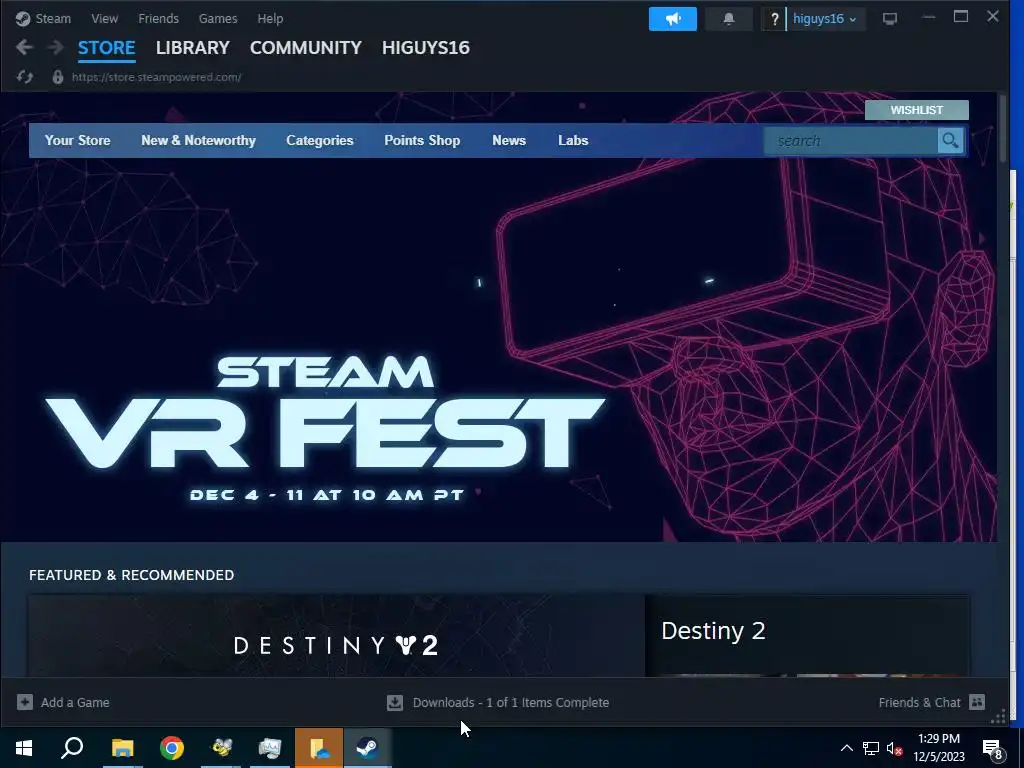The image size is (1024, 768).
Task: Click the Destiny 2 title text
Action: pyautogui.click(x=713, y=631)
